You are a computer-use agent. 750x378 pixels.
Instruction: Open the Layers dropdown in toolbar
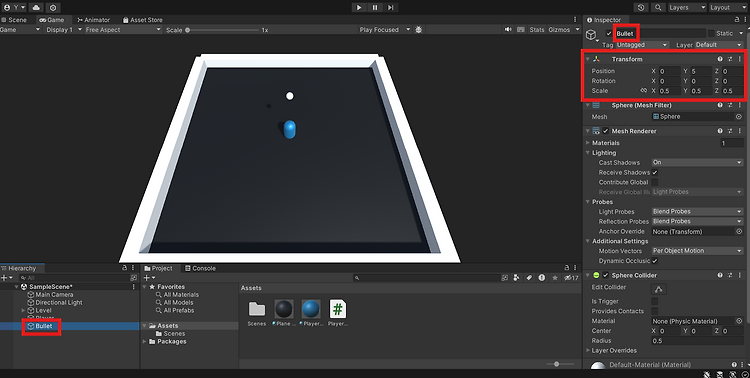coord(686,8)
